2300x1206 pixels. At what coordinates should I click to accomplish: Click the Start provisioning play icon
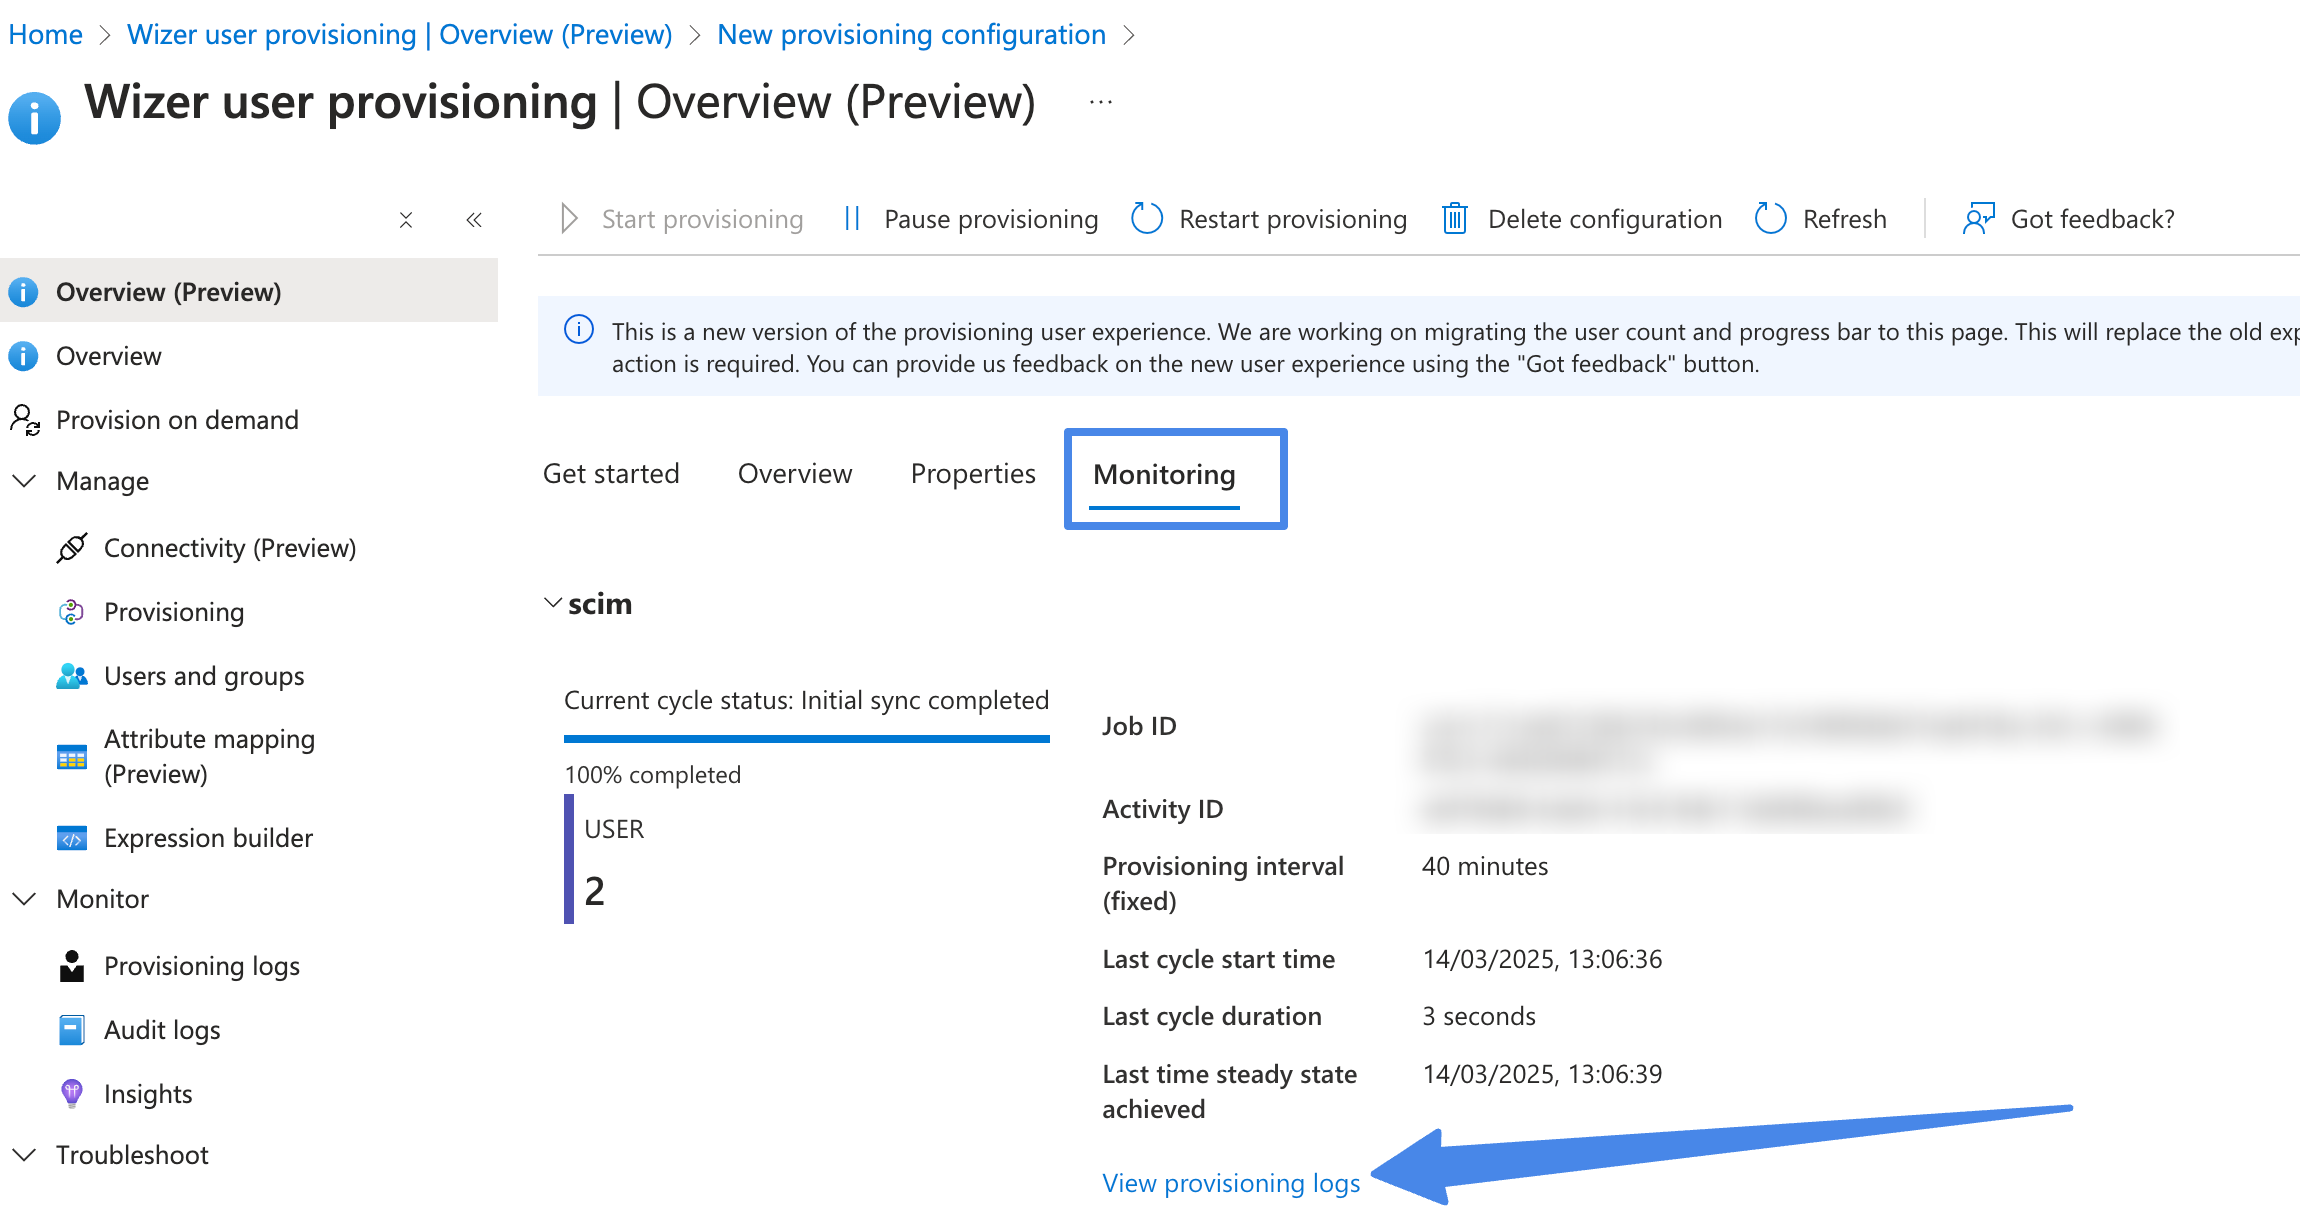pyautogui.click(x=569, y=219)
